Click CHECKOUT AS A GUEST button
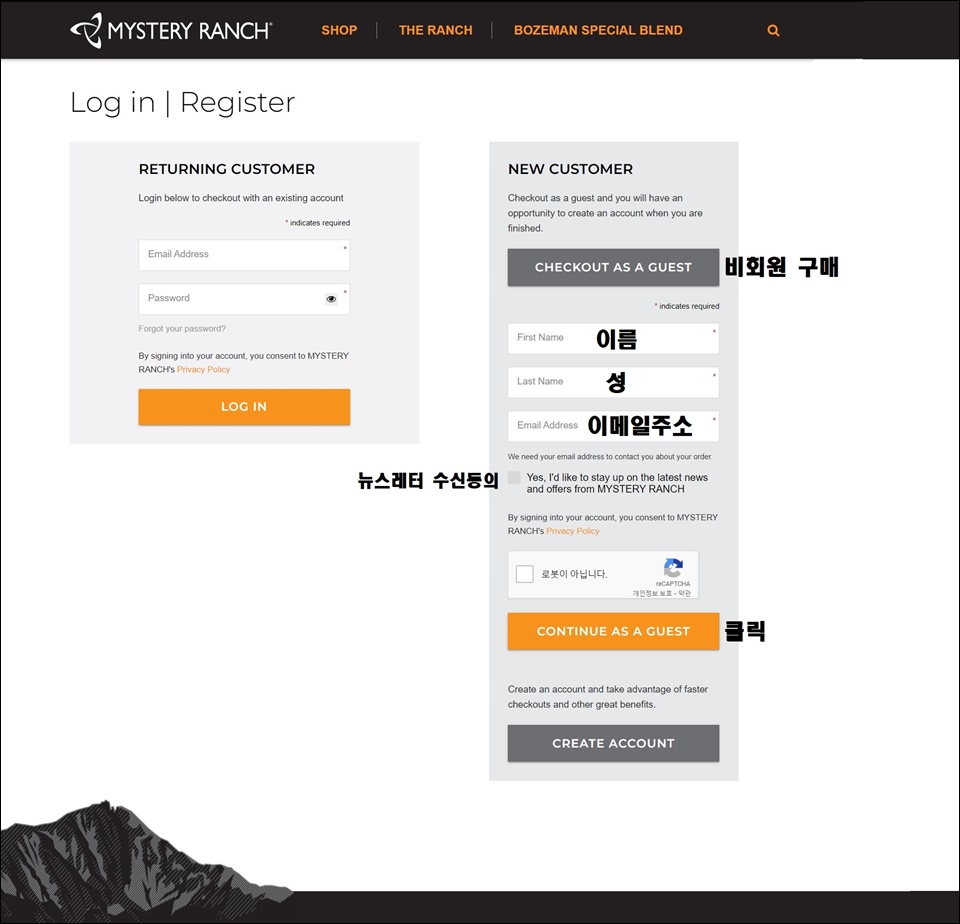 [613, 267]
